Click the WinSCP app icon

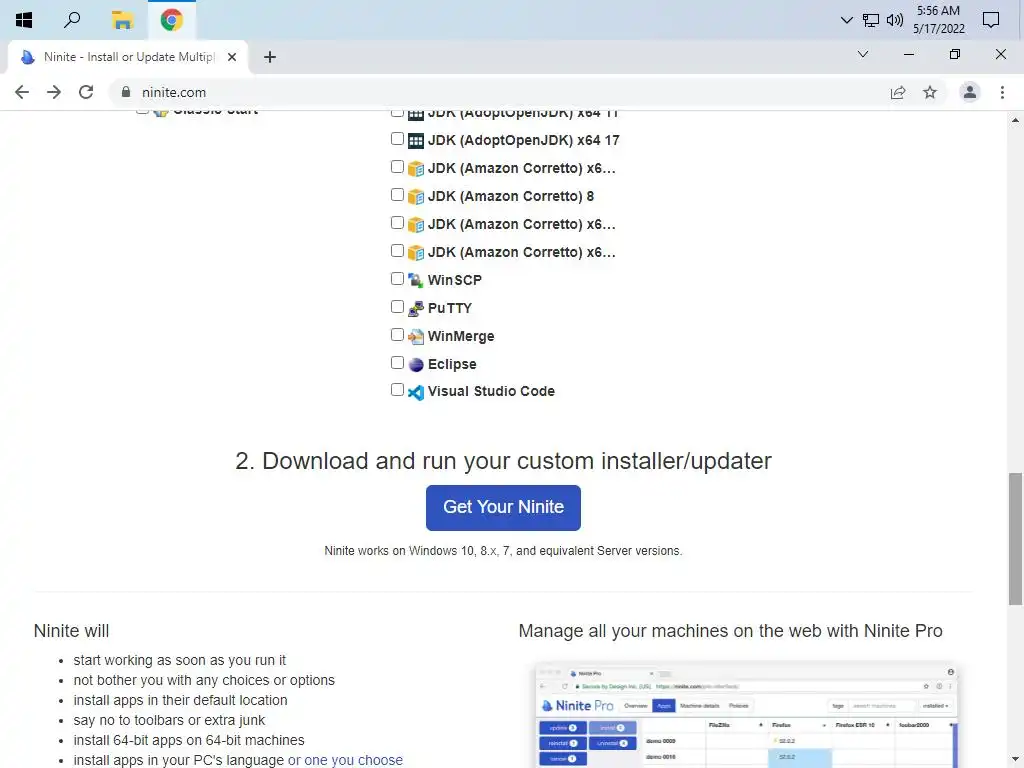416,280
